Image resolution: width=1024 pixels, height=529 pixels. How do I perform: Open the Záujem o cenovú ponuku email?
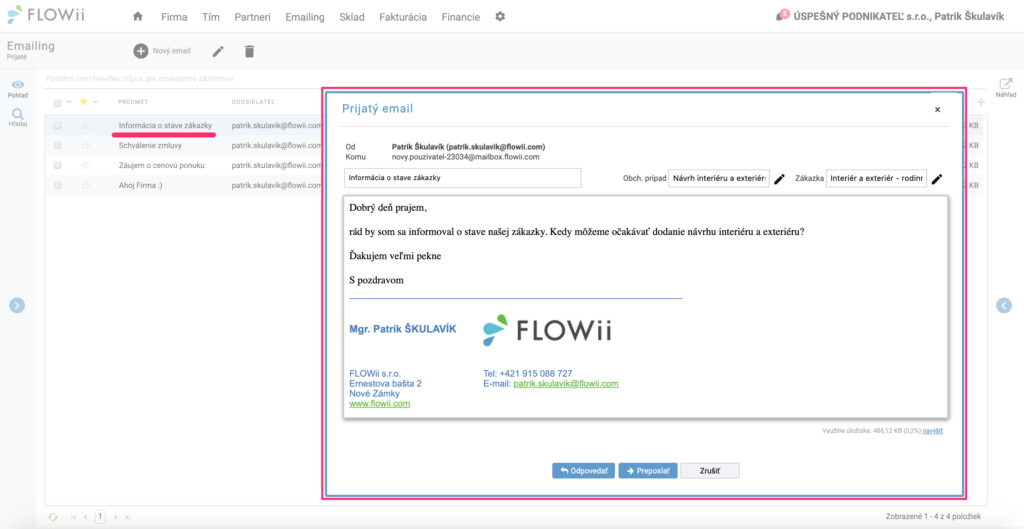click(159, 165)
